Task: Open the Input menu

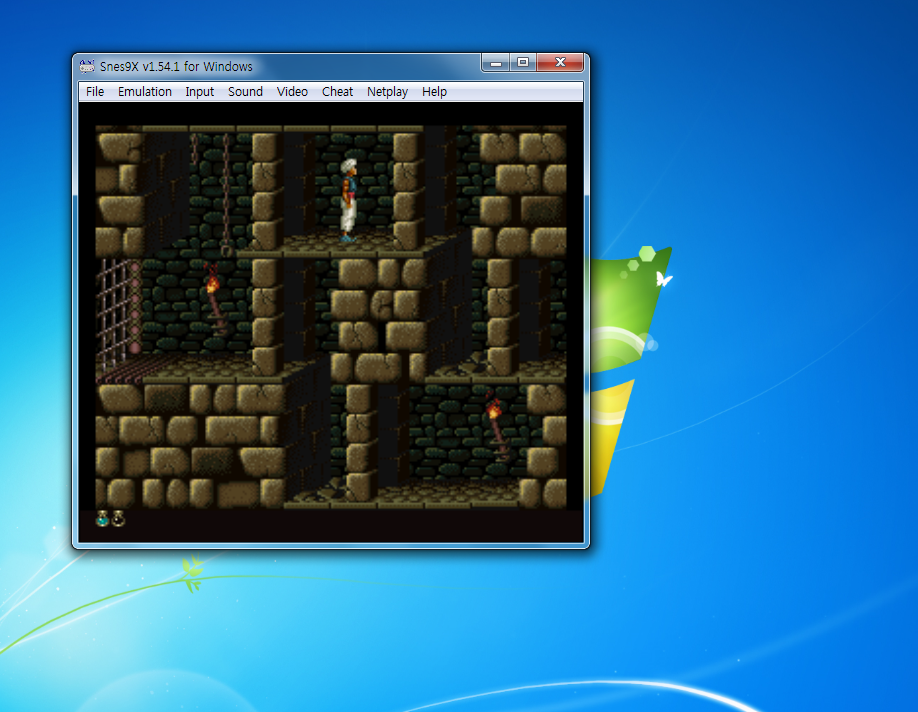Action: pos(200,91)
